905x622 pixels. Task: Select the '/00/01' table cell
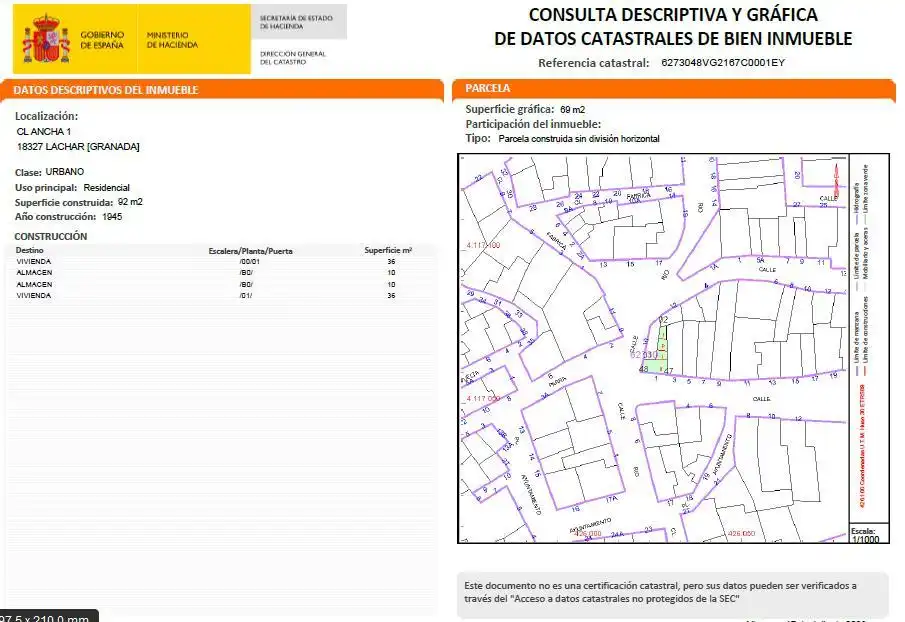click(249, 261)
